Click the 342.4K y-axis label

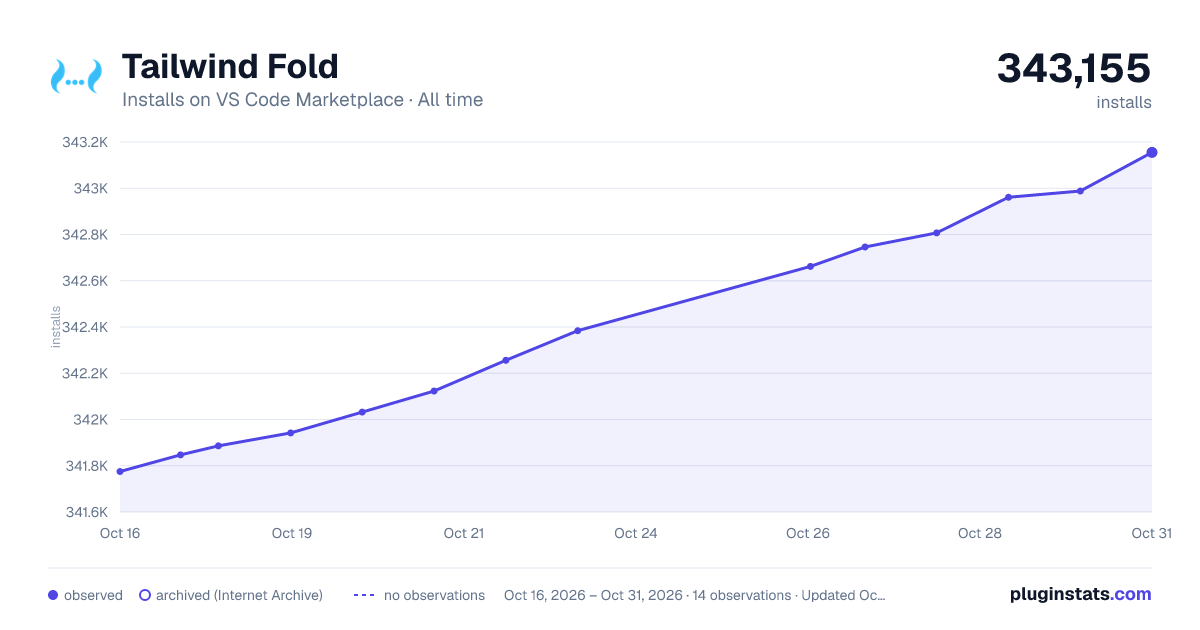click(85, 327)
